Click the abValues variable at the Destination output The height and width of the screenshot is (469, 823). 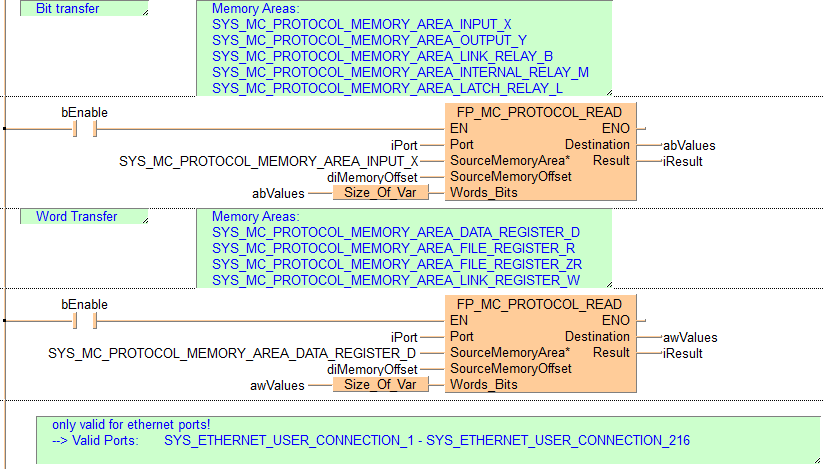pyautogui.click(x=689, y=145)
